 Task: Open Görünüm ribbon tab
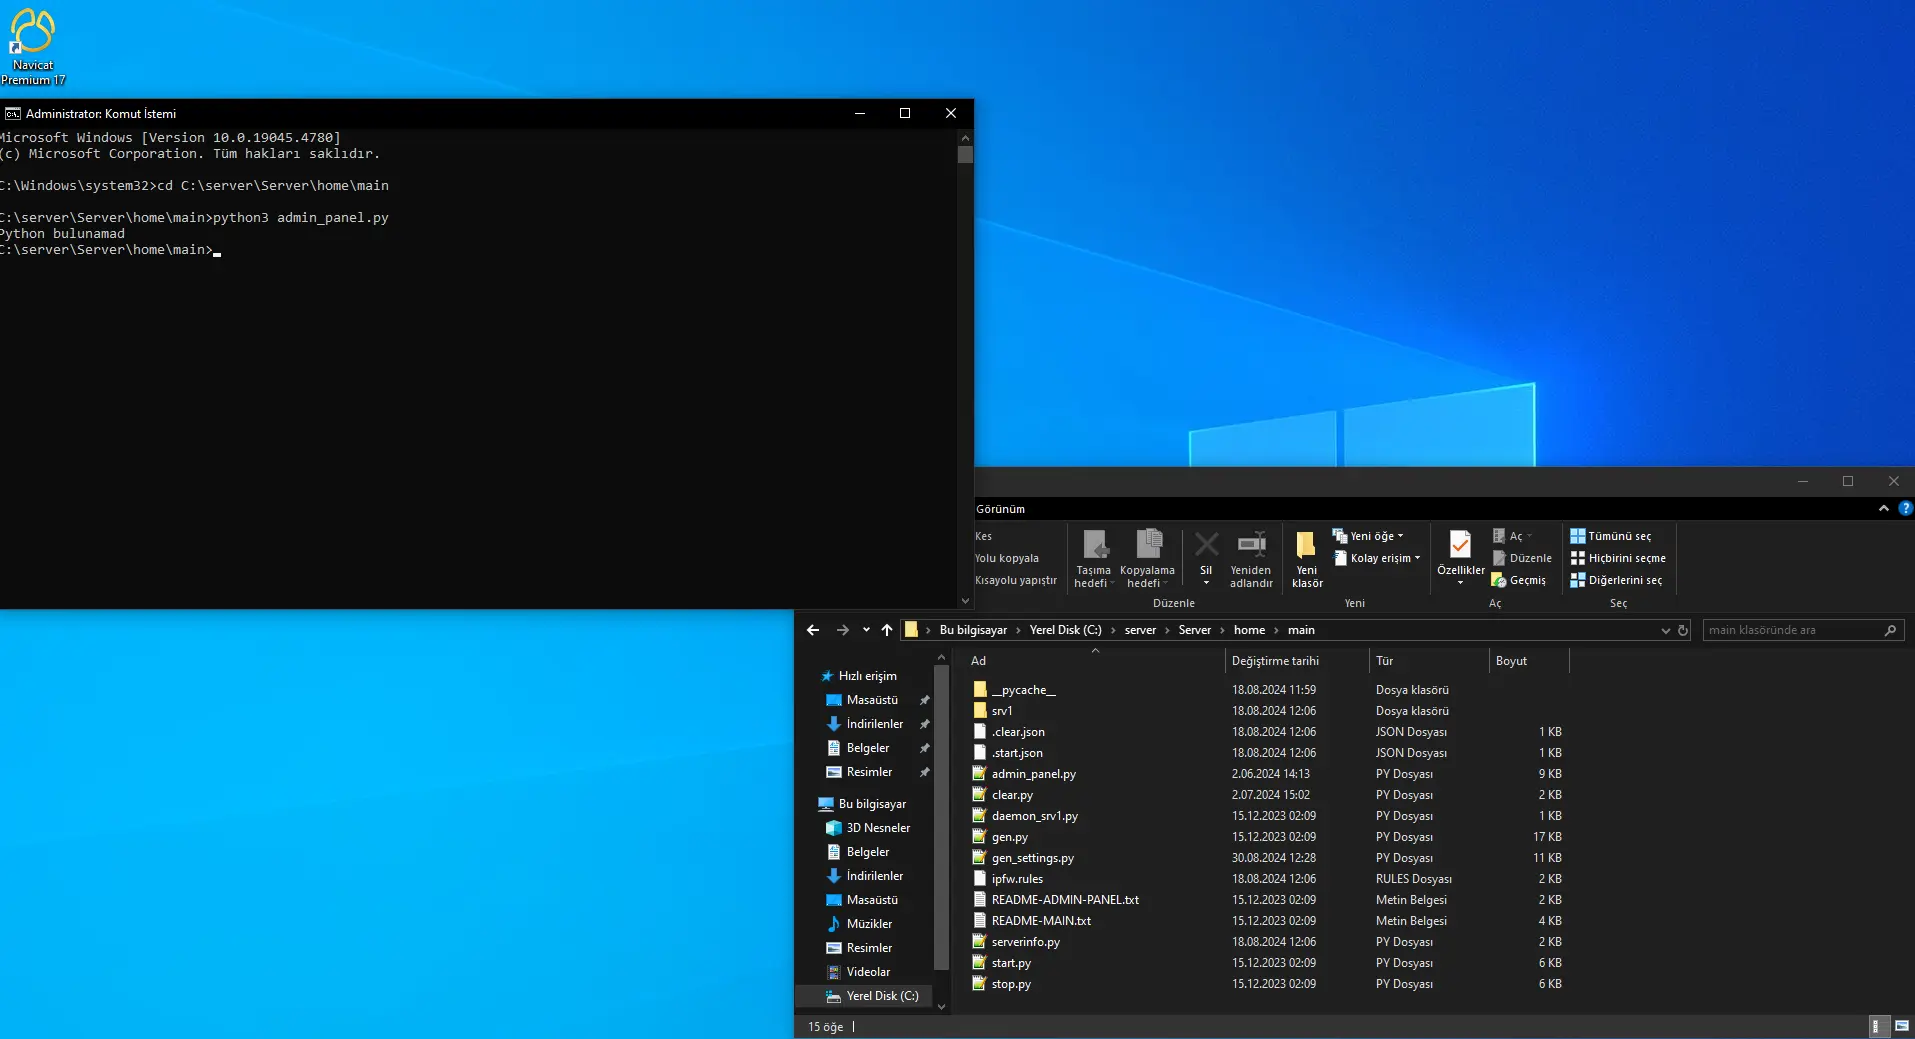[x=1000, y=509]
